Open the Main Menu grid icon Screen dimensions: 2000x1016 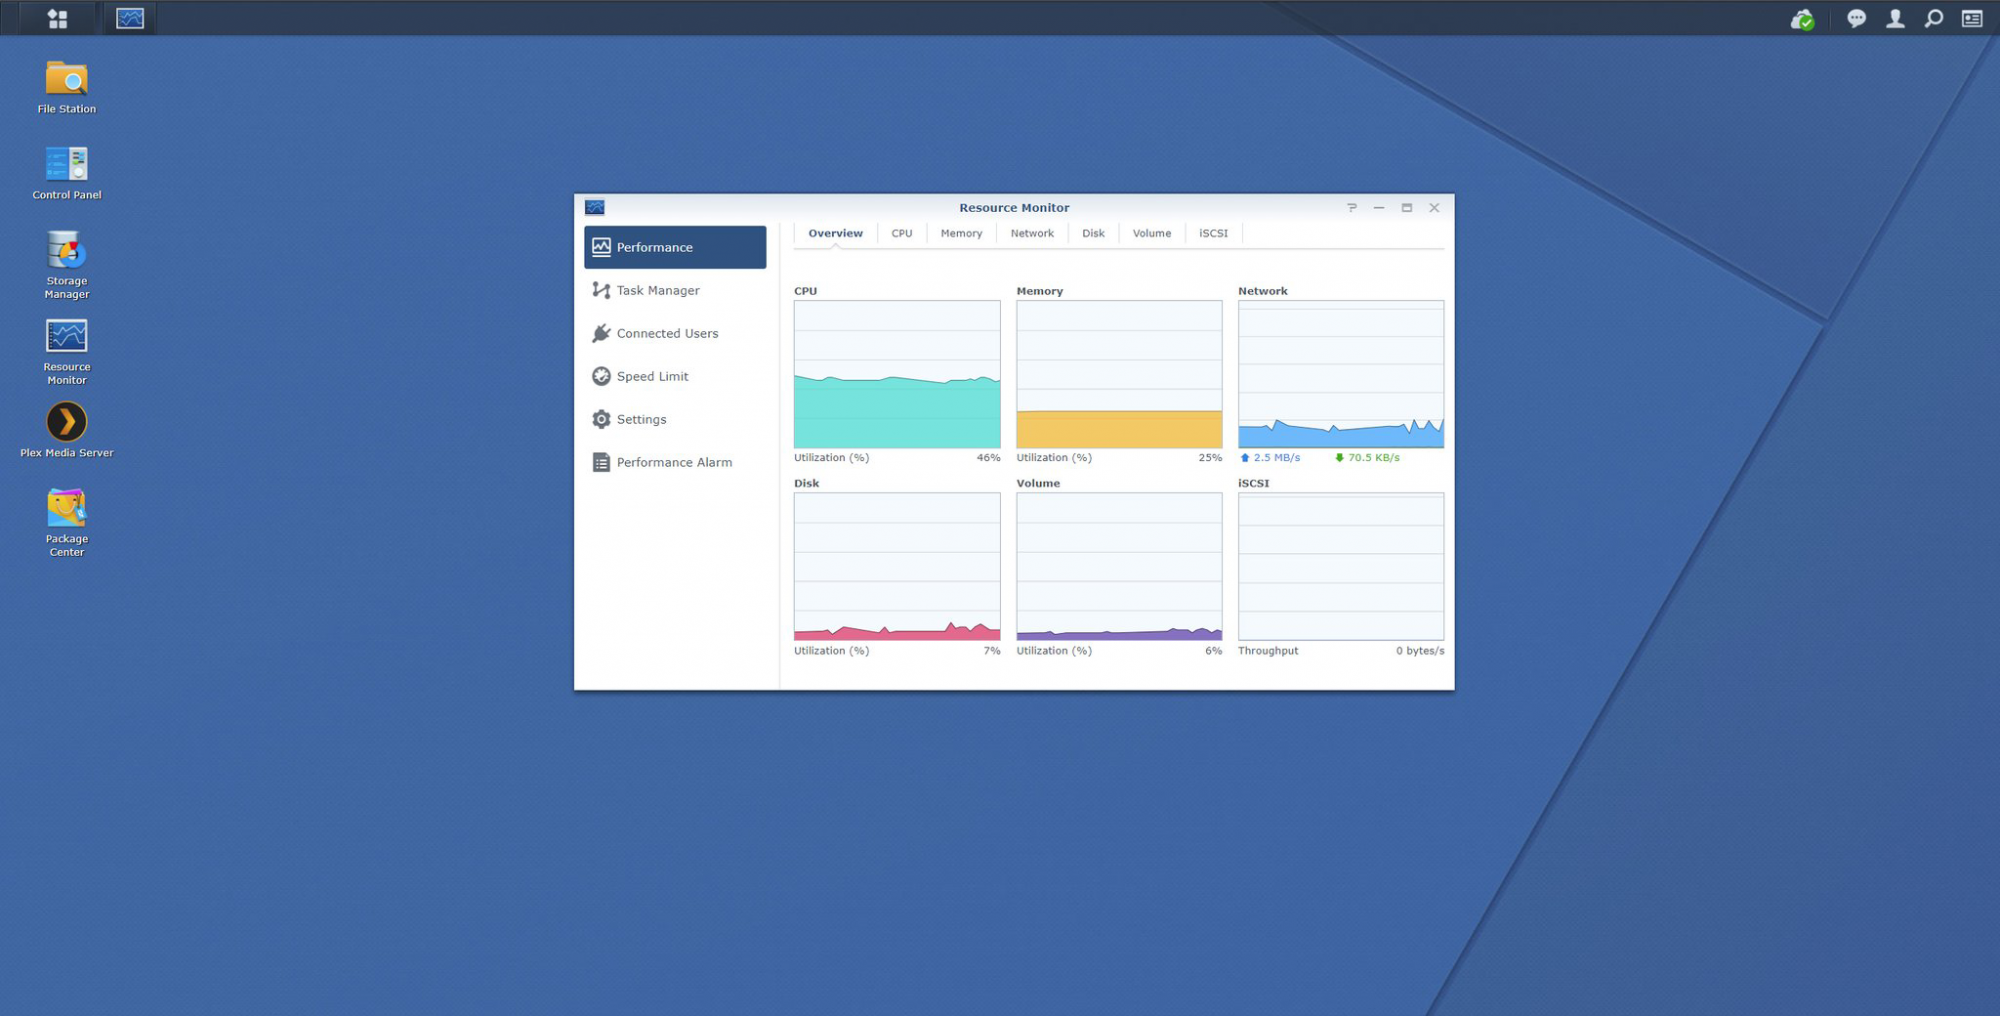point(57,18)
